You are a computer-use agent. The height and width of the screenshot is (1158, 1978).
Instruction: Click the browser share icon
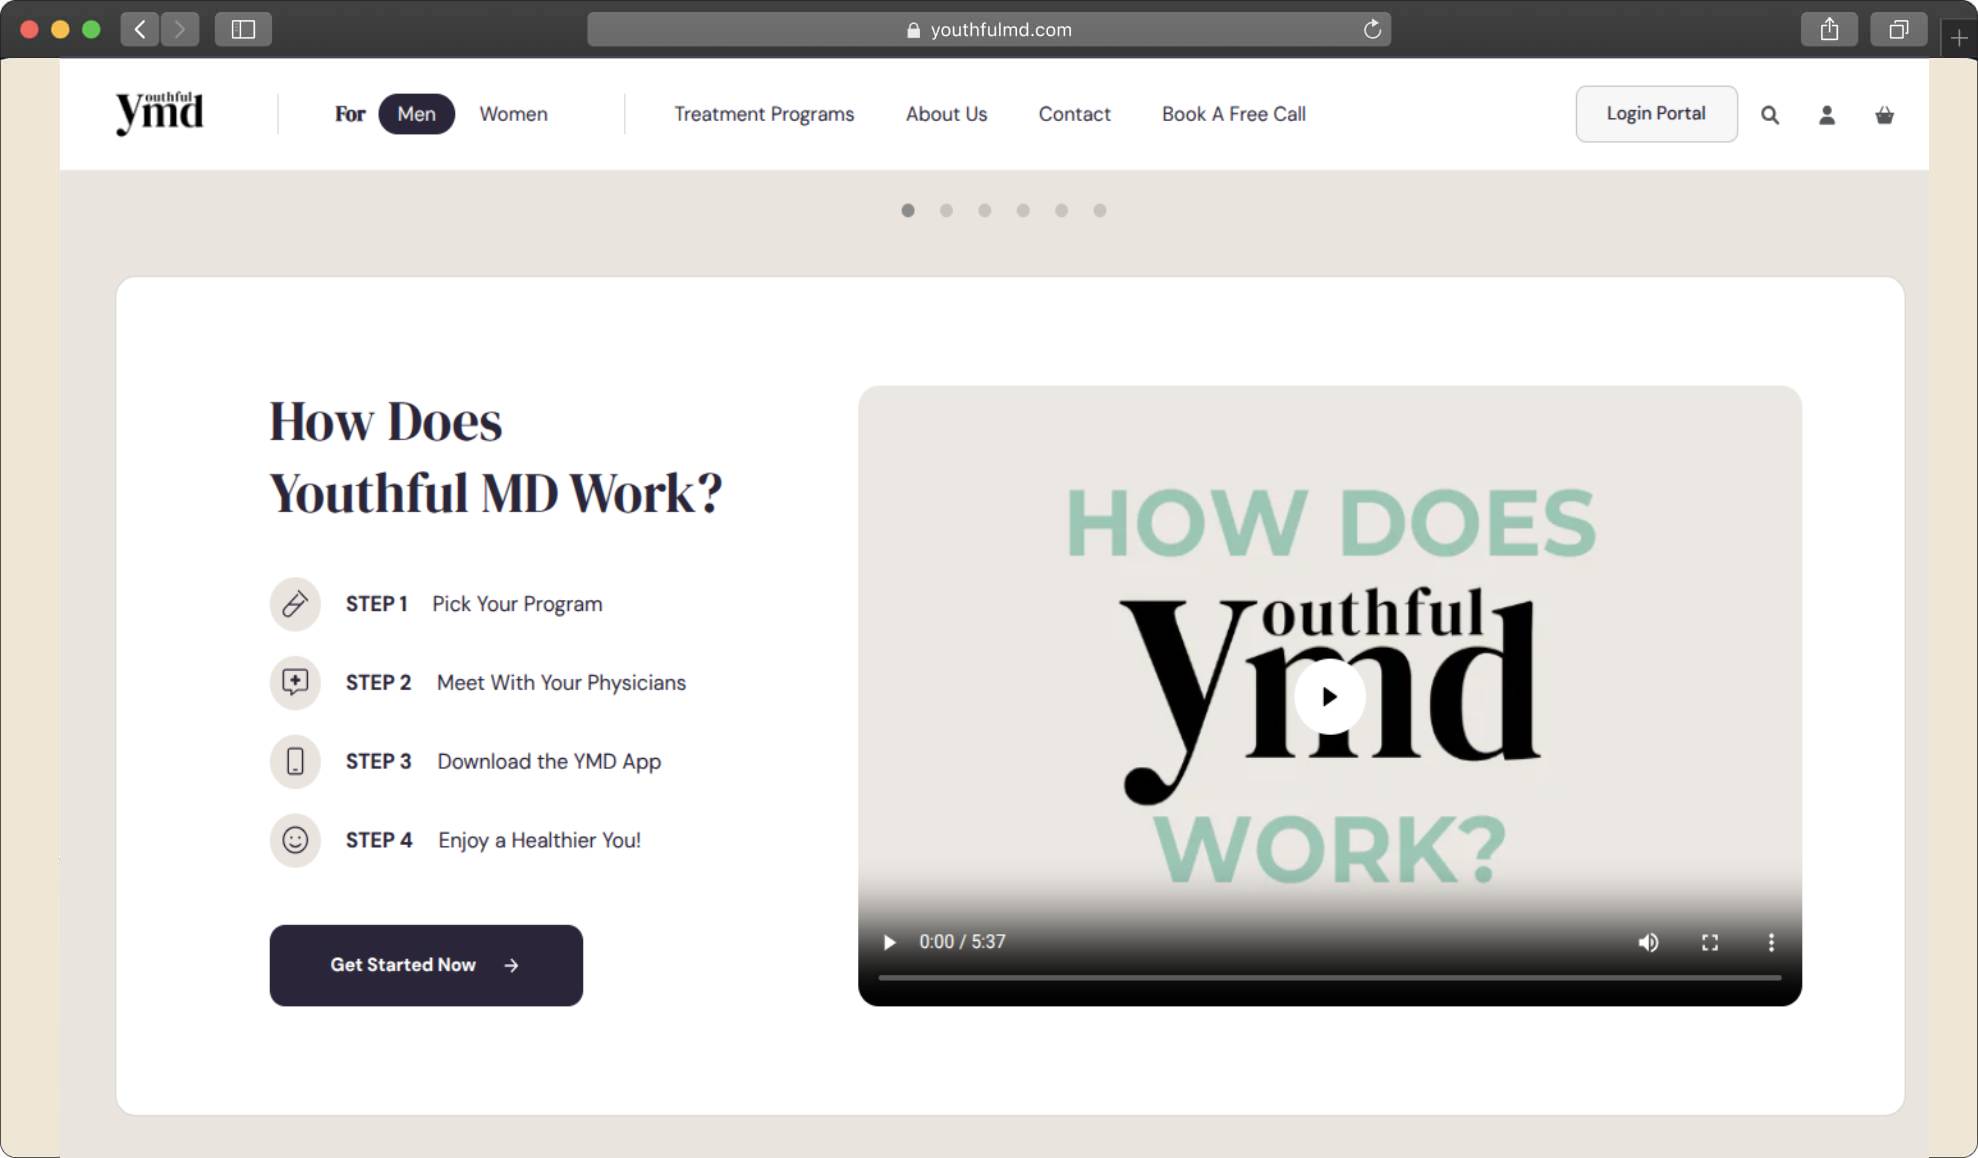point(1829,29)
